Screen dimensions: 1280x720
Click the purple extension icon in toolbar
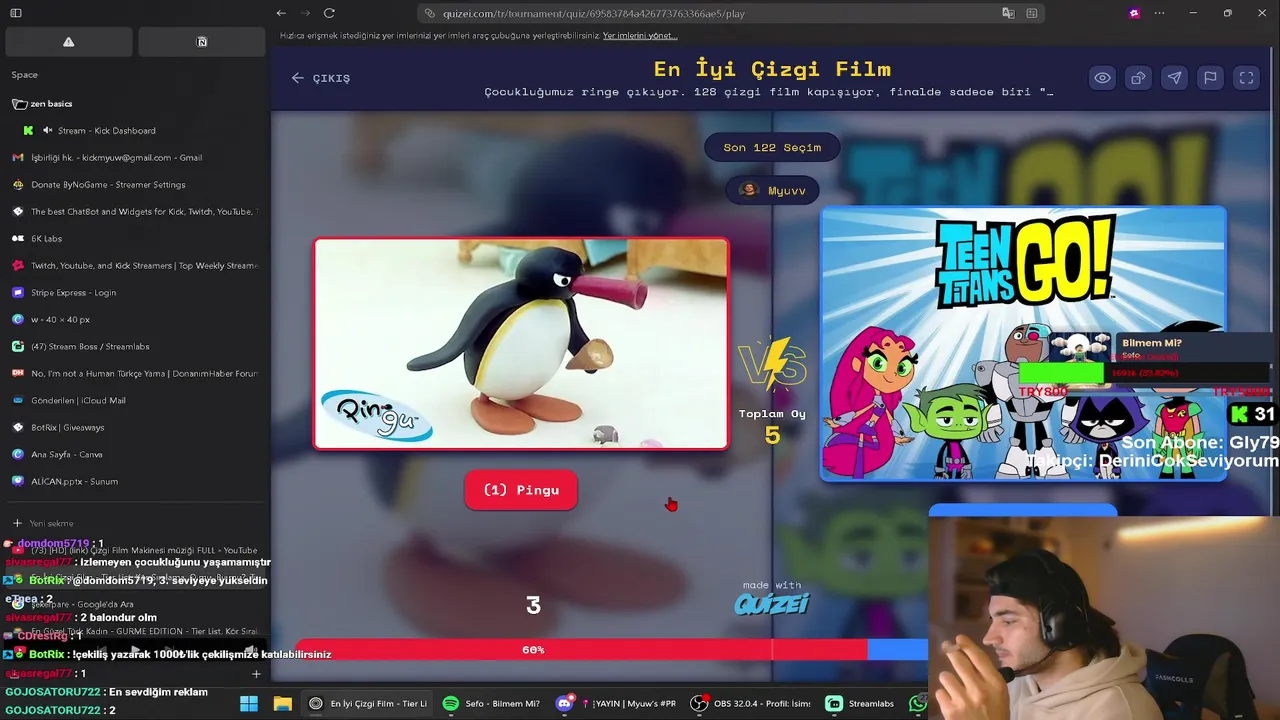tap(1134, 13)
